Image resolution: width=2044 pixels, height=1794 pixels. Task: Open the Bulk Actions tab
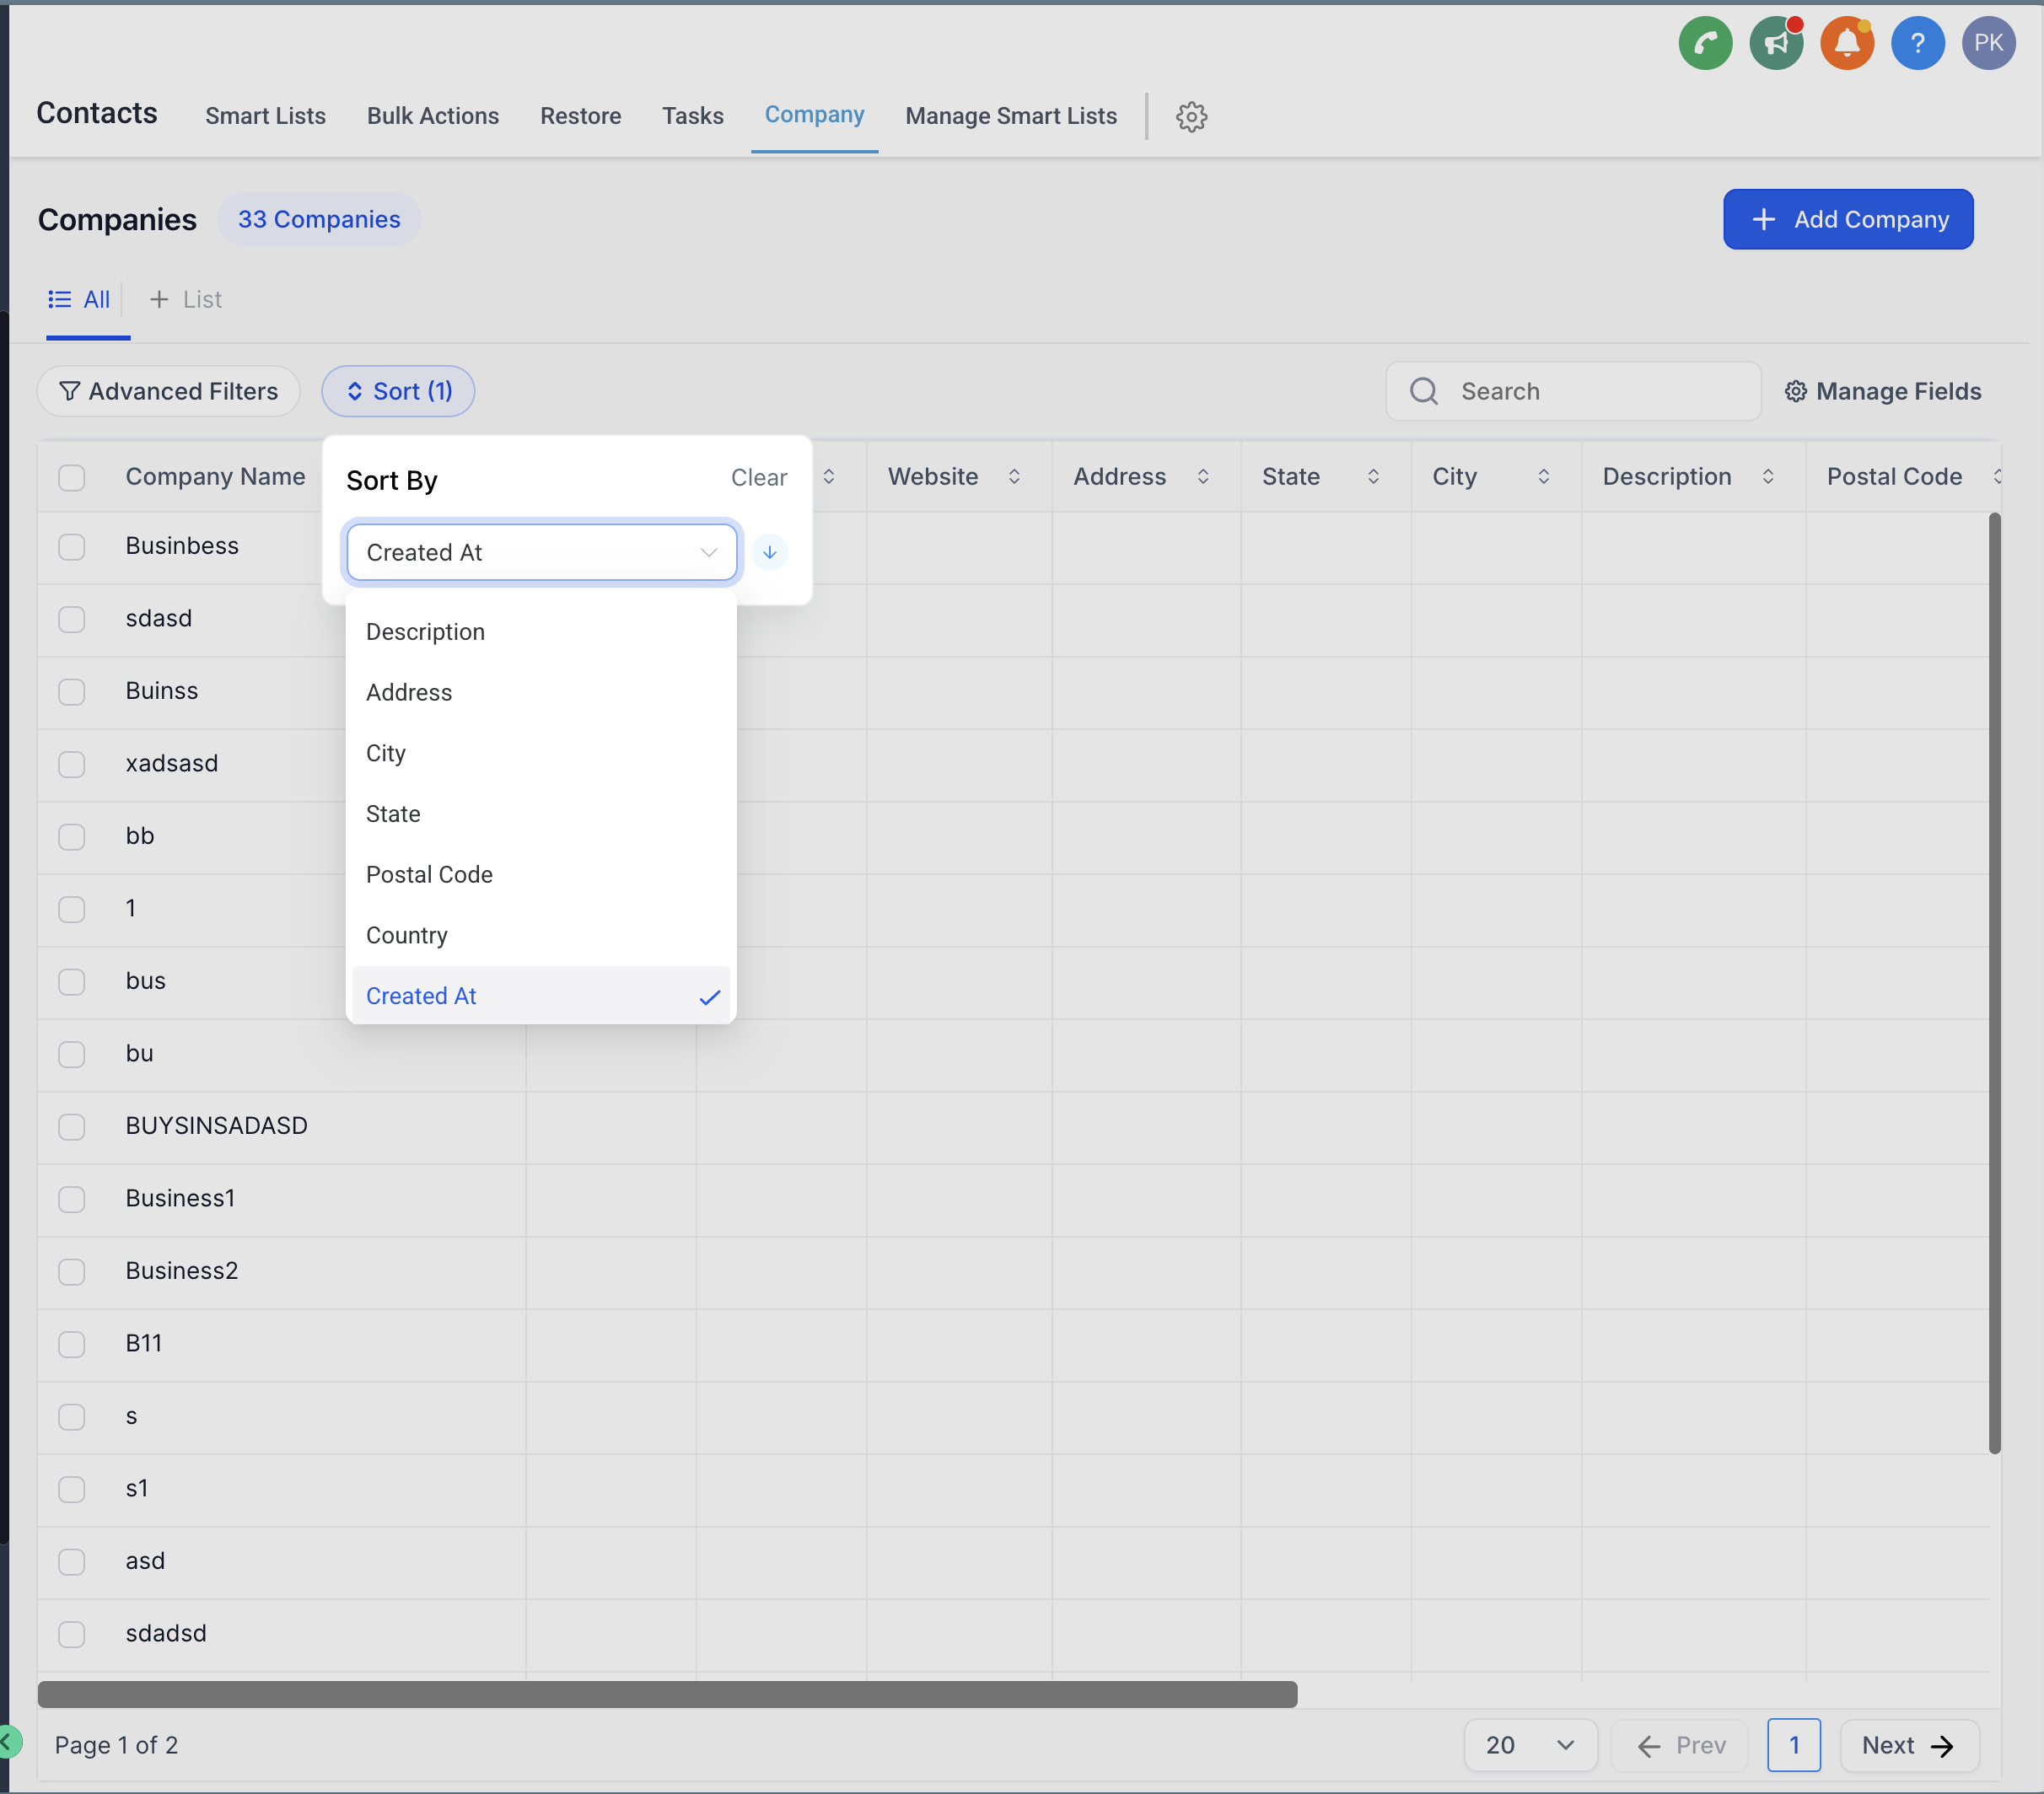pyautogui.click(x=432, y=116)
